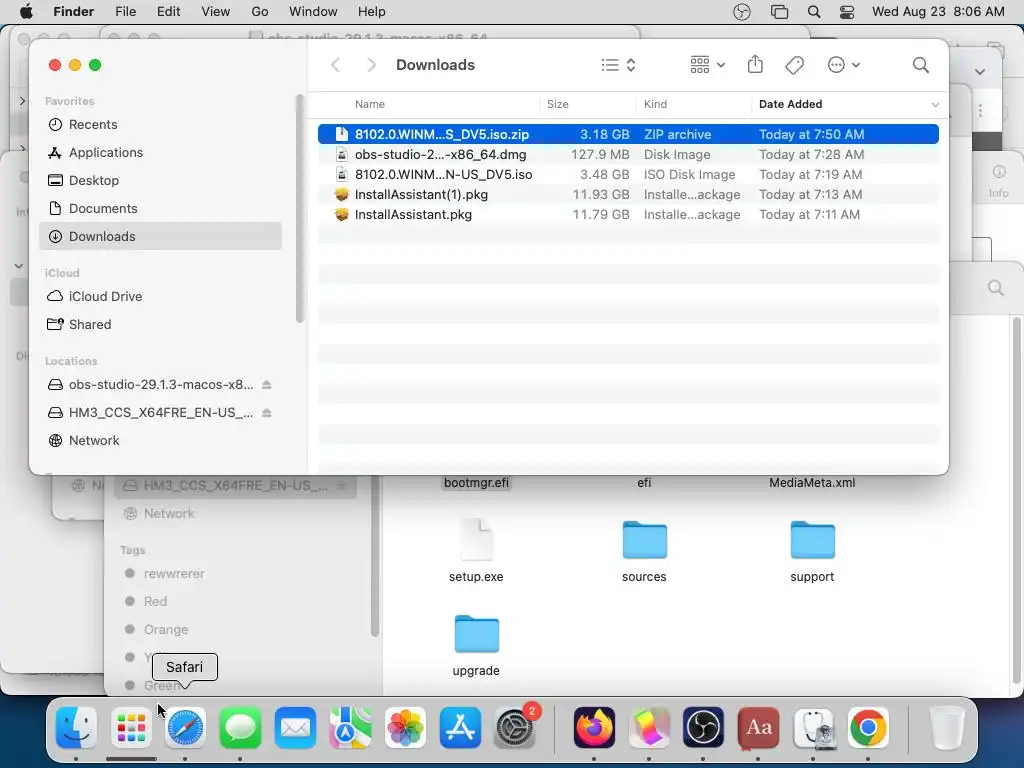The image size is (1024, 768).
Task: Select Downloads in the sidebar
Action: [160, 236]
